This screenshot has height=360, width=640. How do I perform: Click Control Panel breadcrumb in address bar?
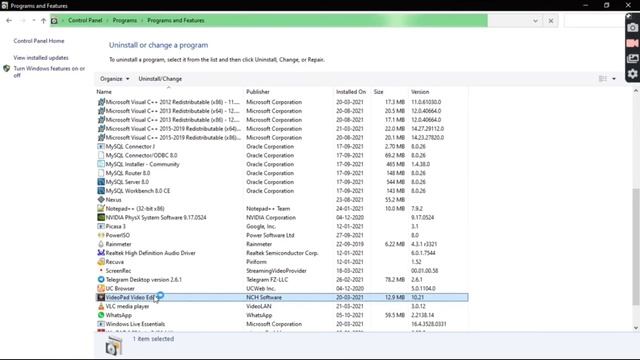85,20
